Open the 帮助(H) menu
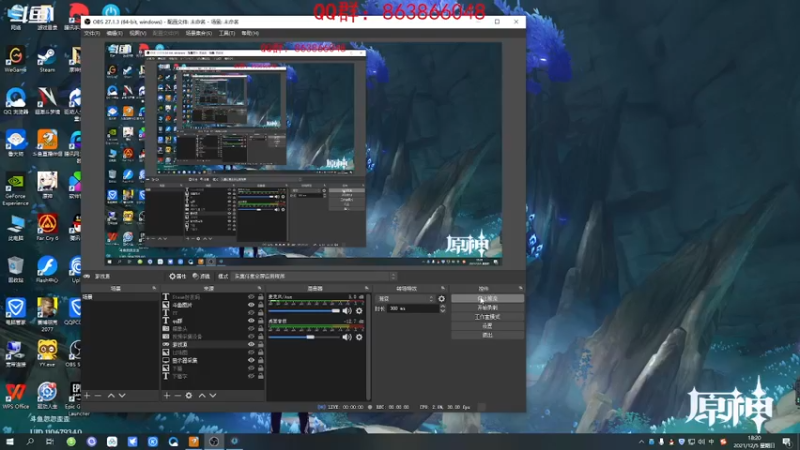800x450 pixels. (250, 33)
